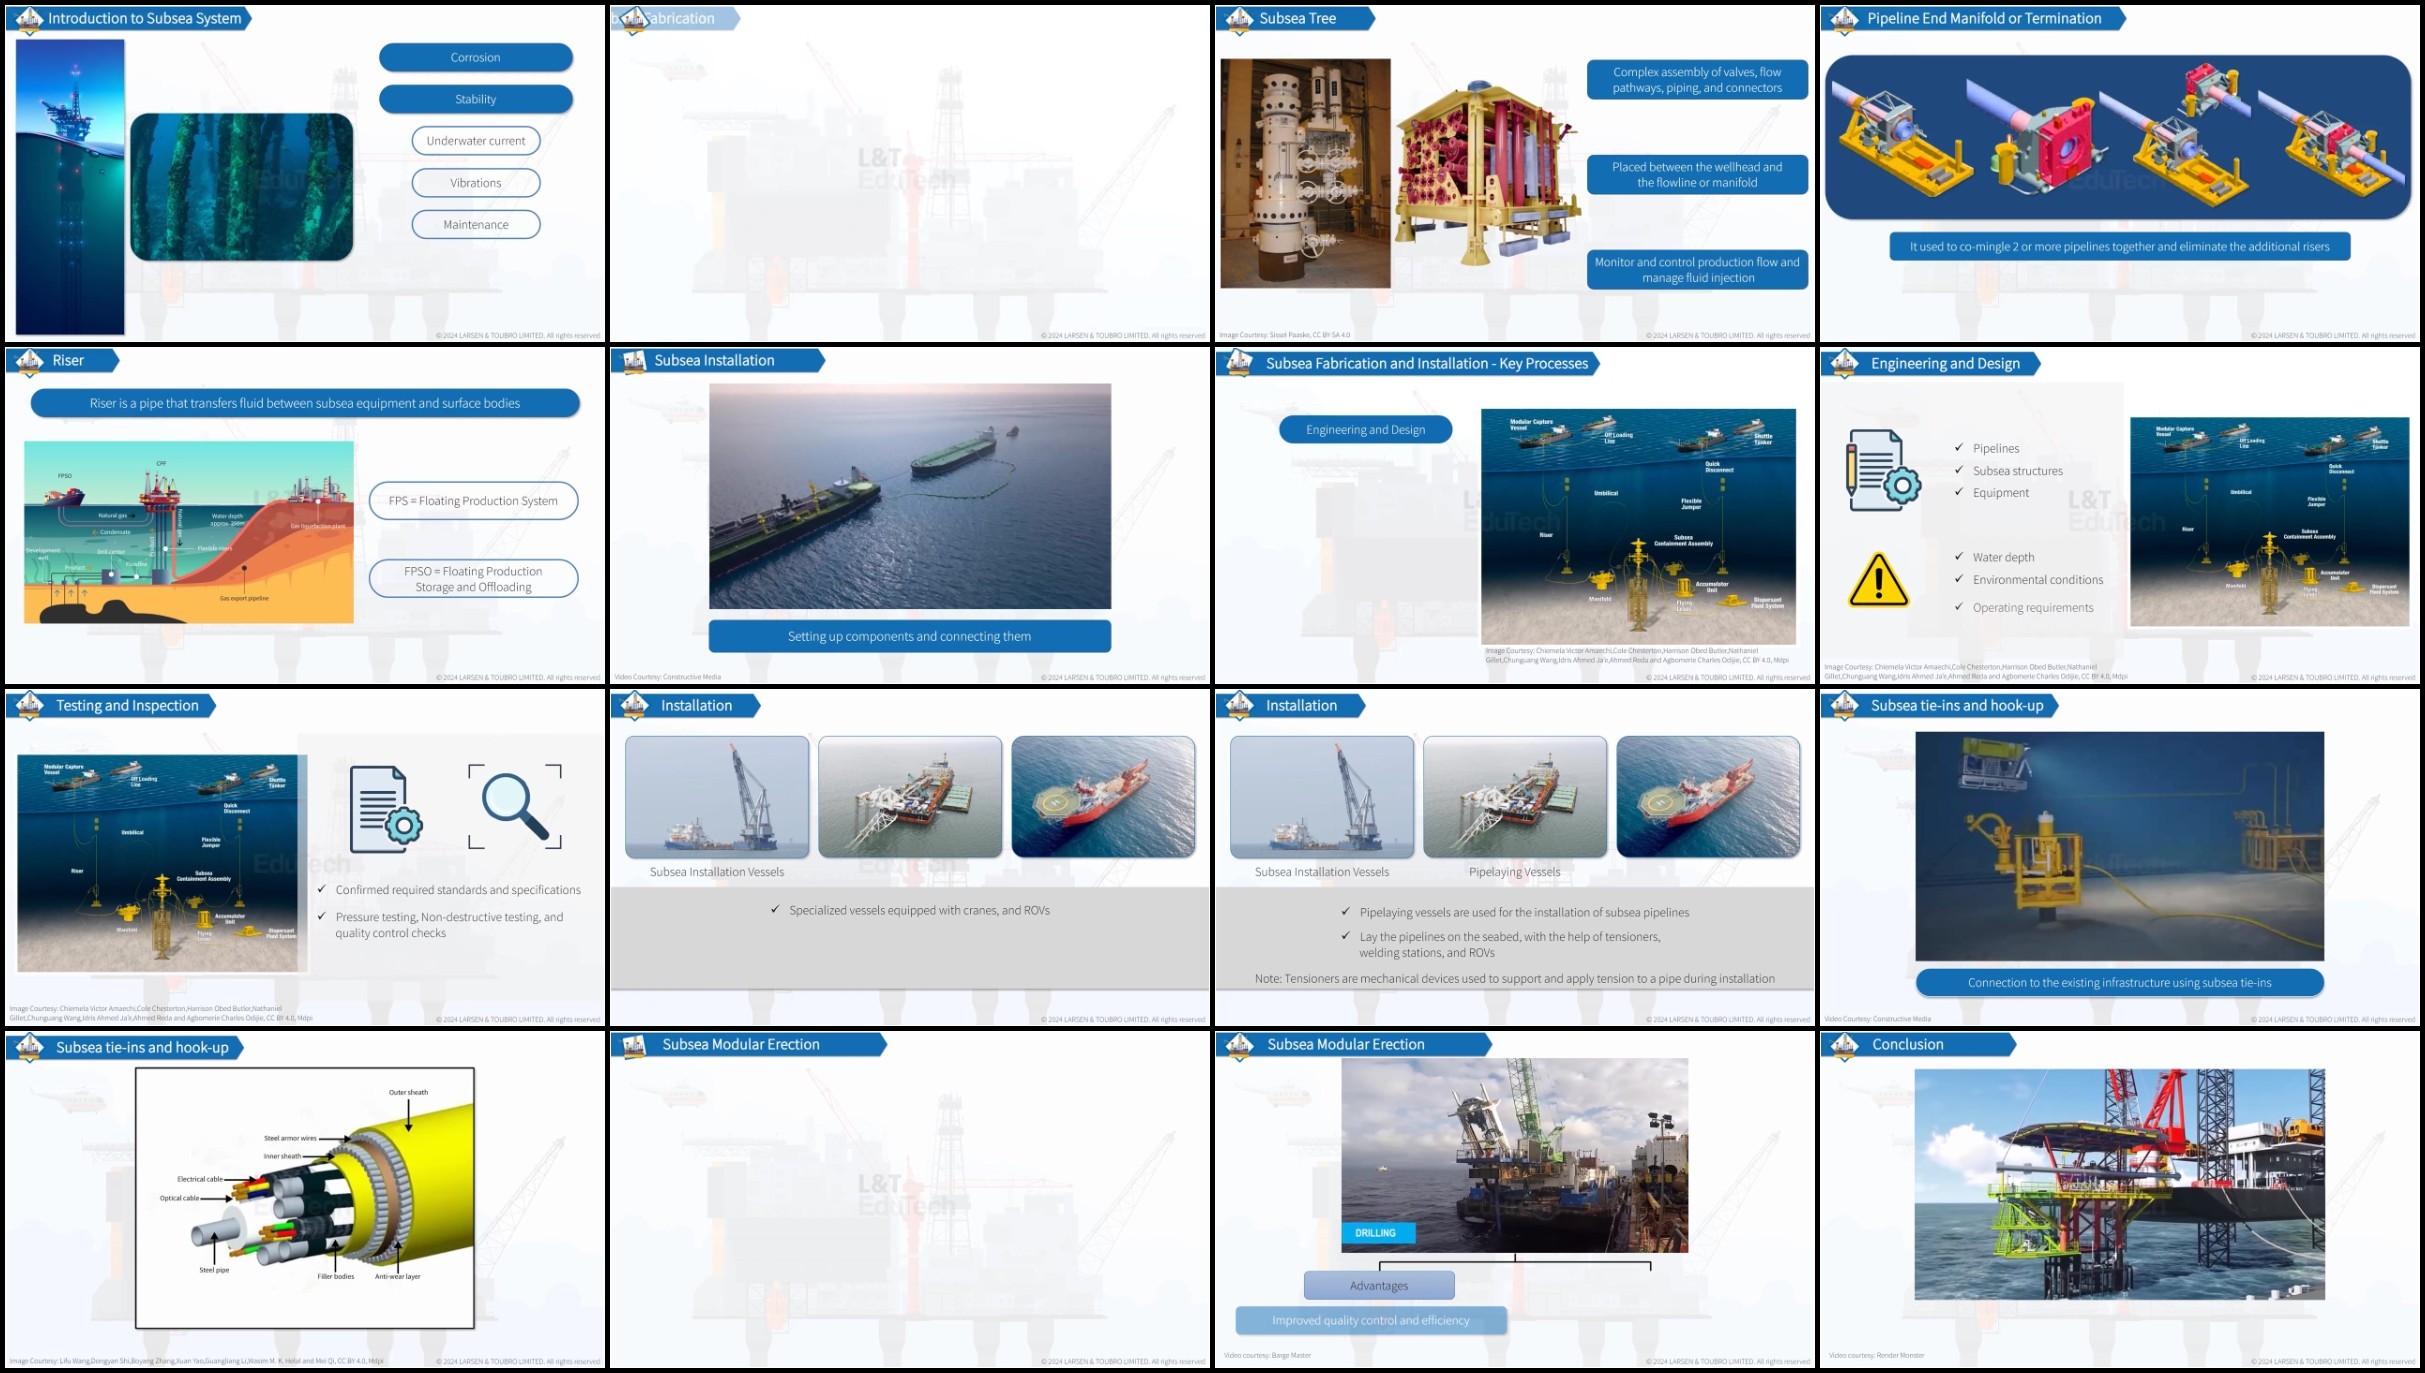Click the 'Anti-wear layer' label on cable diagram
This screenshot has height=1373, width=2425.
tap(397, 1276)
